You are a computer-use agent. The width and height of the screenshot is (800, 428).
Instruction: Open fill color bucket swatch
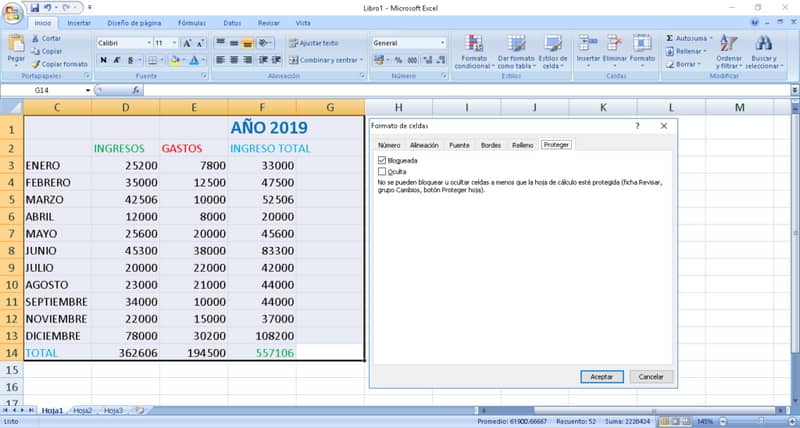pos(174,60)
